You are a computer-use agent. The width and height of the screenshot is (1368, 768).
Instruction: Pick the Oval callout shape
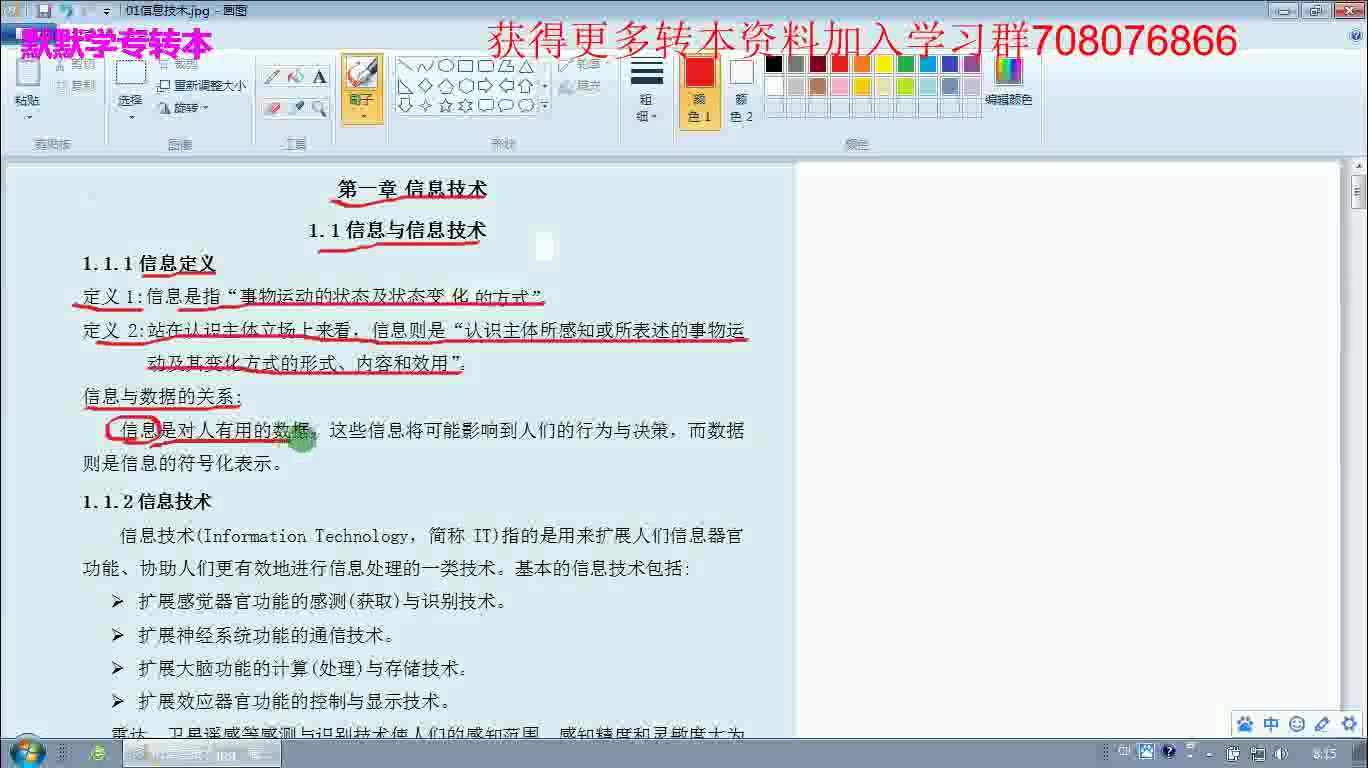505,105
